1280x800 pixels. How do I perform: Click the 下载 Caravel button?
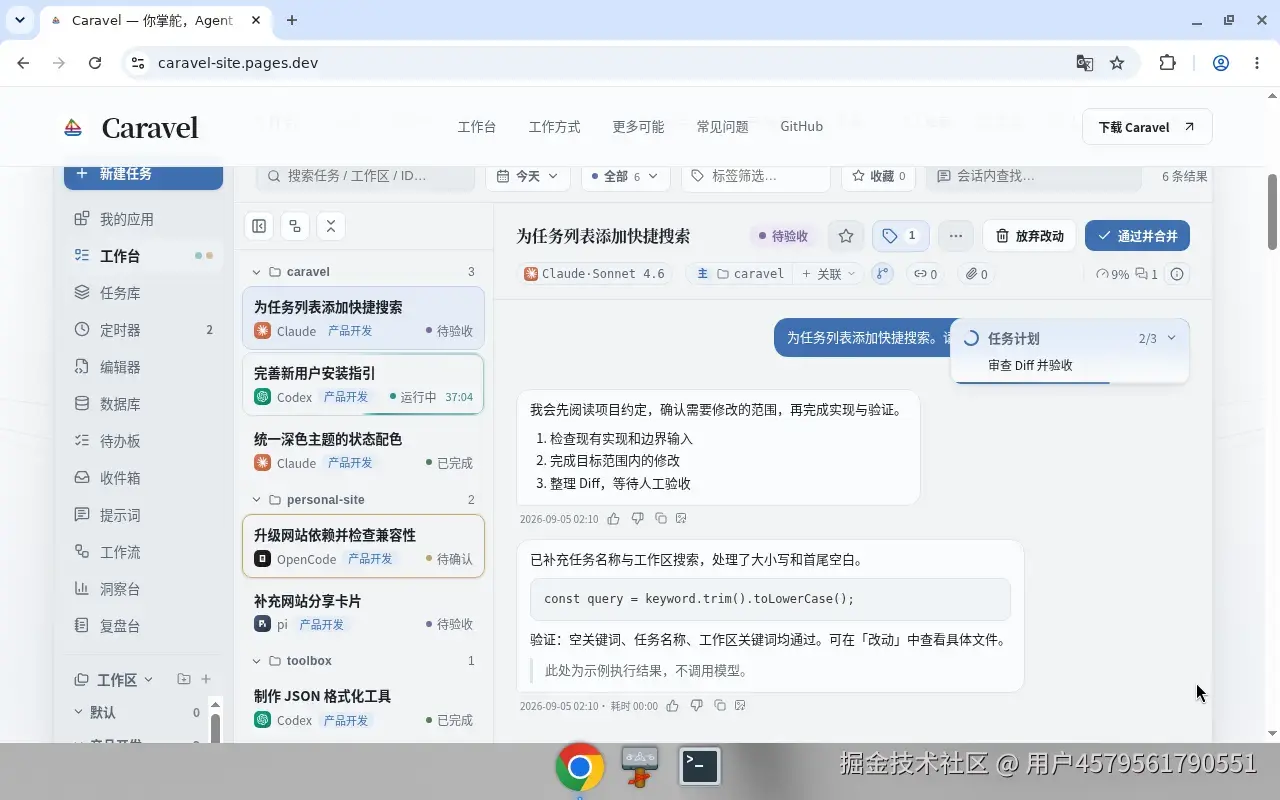[x=1147, y=127]
